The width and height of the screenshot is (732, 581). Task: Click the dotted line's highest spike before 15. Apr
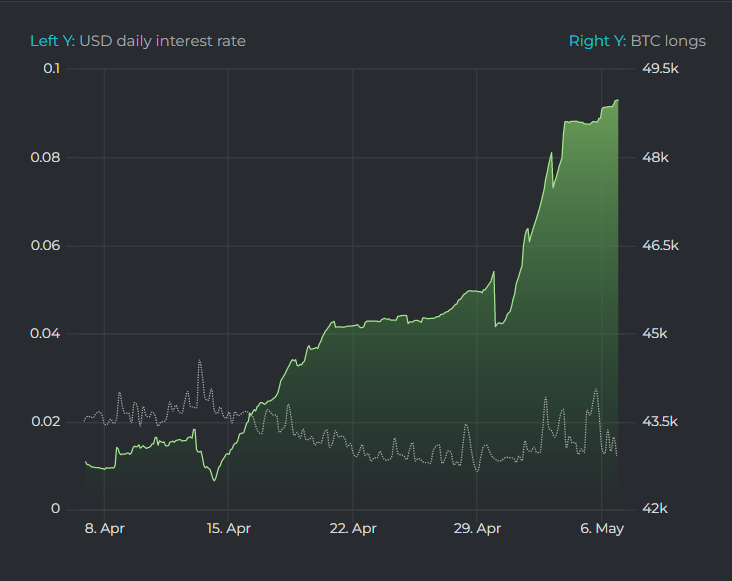pos(200,360)
